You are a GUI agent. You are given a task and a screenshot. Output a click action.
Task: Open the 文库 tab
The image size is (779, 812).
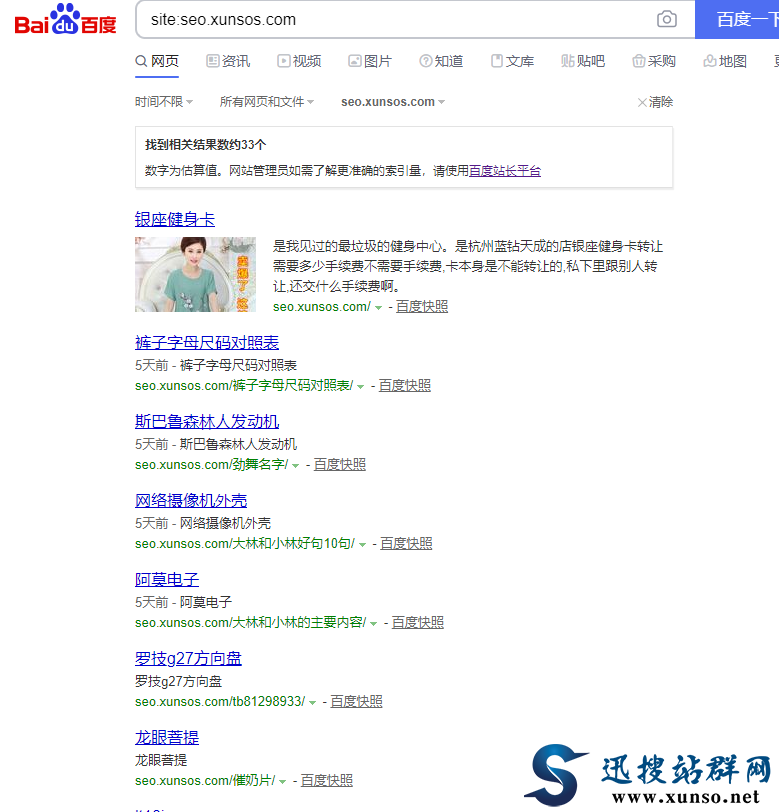512,61
